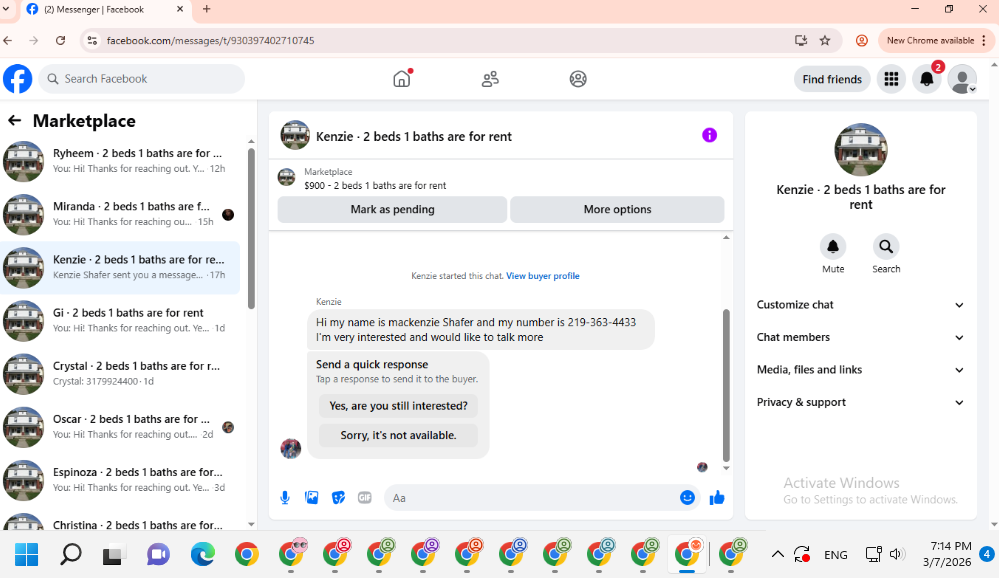Open Task View on taskbar
The width and height of the screenshot is (999, 578).
pos(113,554)
